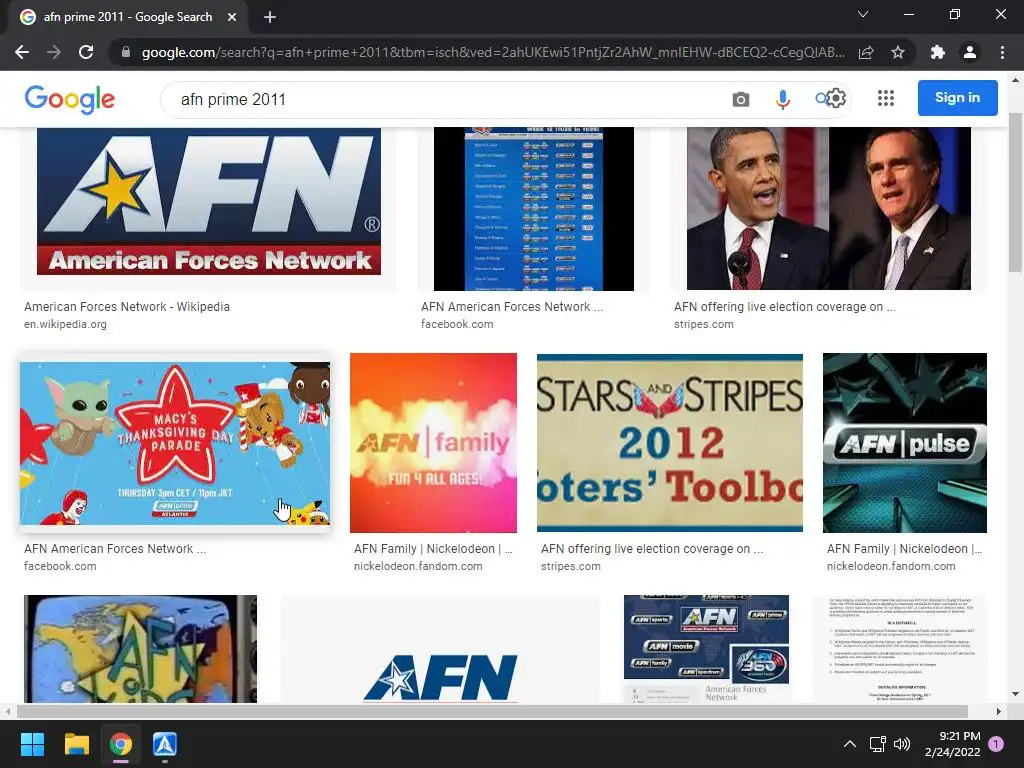The width and height of the screenshot is (1024, 768).
Task: Click the facebook.com link under schedule image
Action: tap(457, 324)
